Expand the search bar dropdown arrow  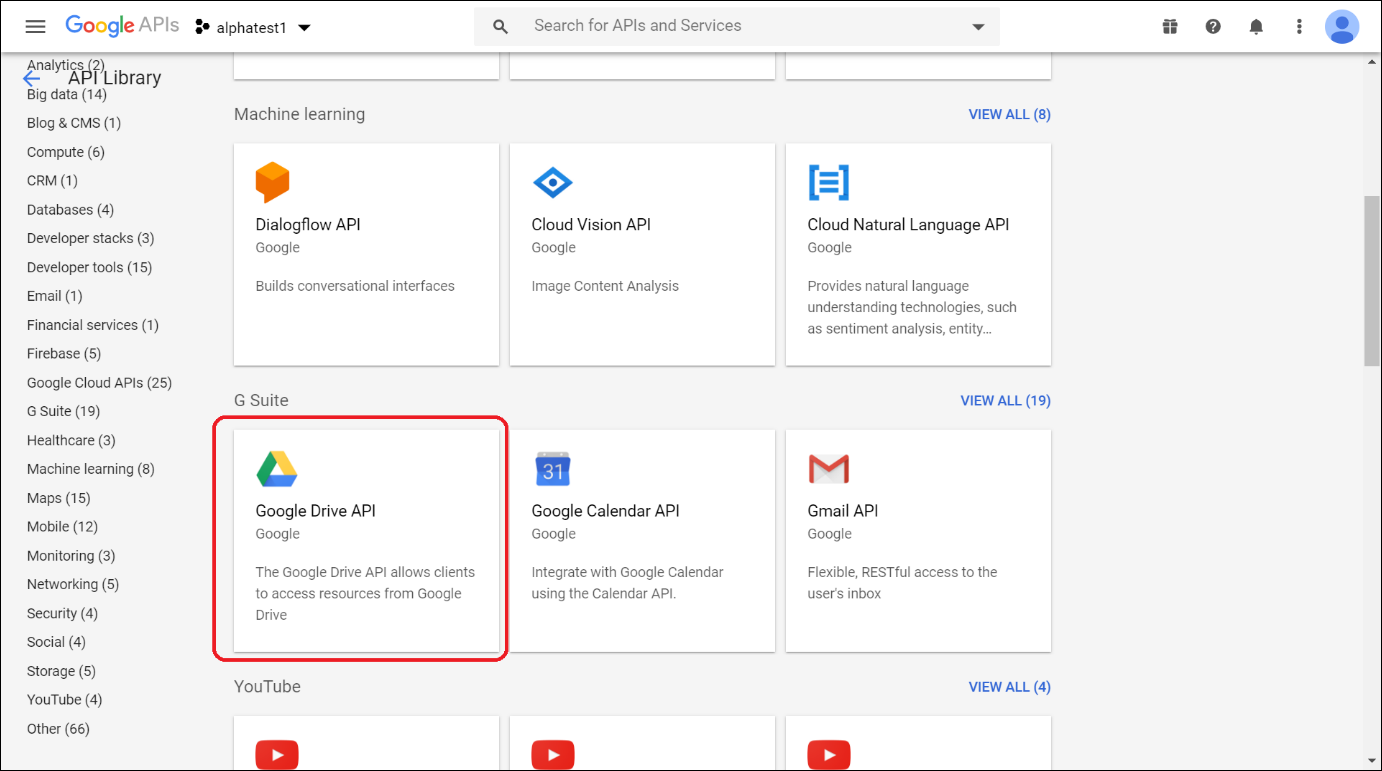(x=978, y=27)
